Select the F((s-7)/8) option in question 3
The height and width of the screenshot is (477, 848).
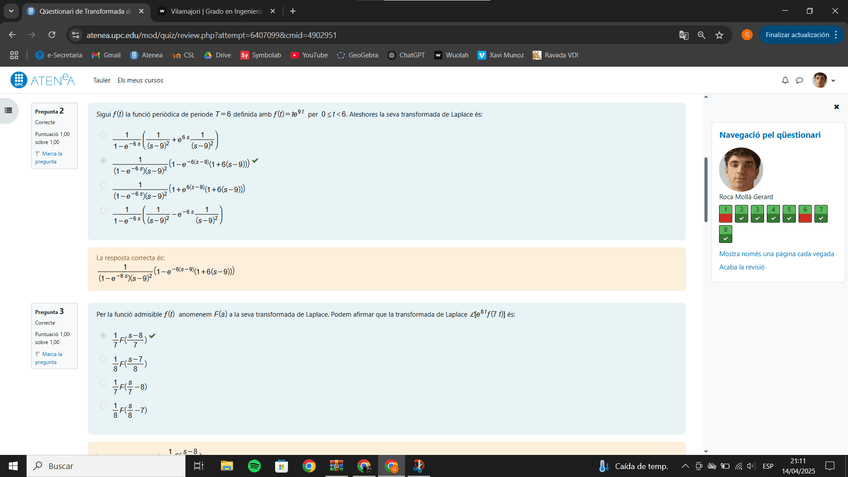pos(102,361)
